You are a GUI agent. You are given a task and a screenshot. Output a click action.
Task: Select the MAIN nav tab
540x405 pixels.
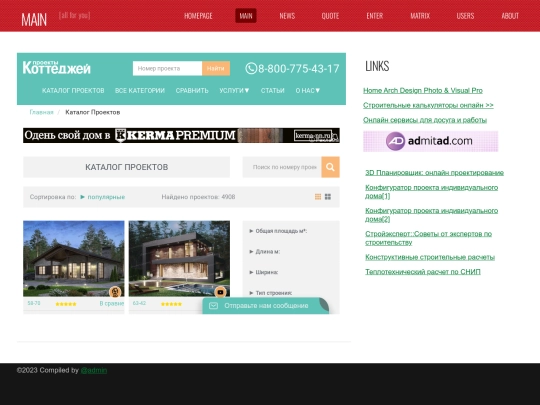pyautogui.click(x=246, y=16)
